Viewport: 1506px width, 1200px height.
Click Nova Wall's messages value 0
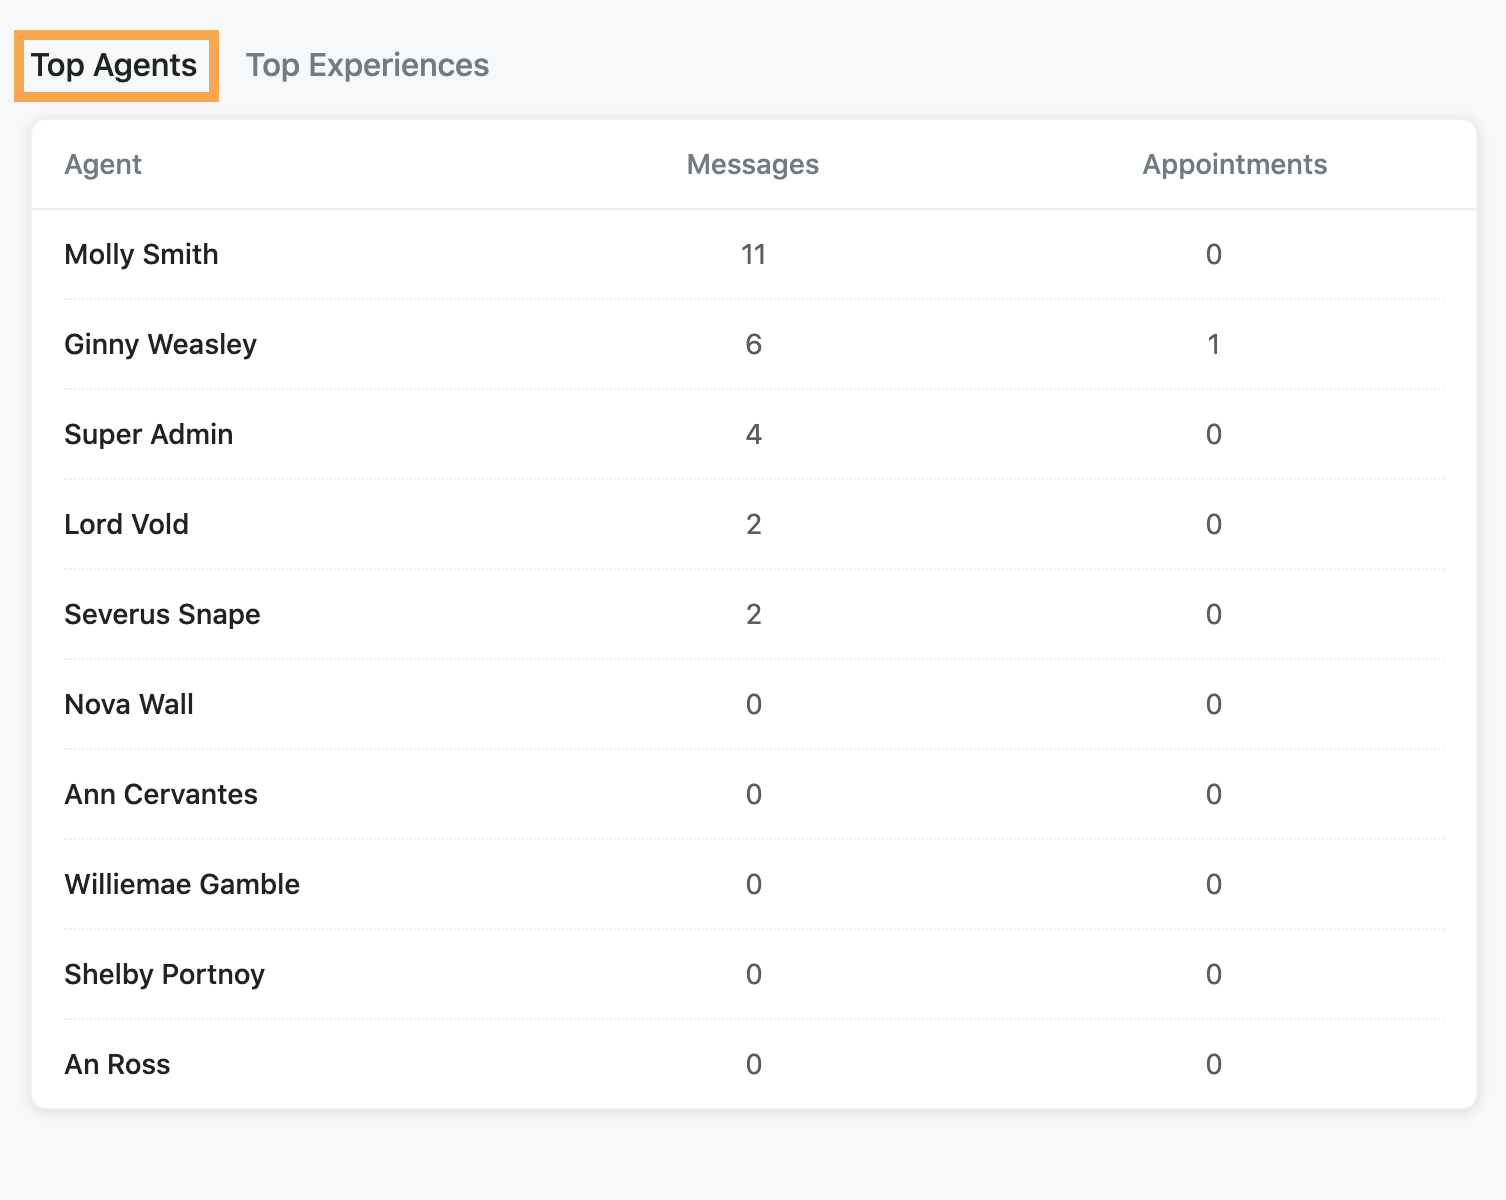[754, 704]
